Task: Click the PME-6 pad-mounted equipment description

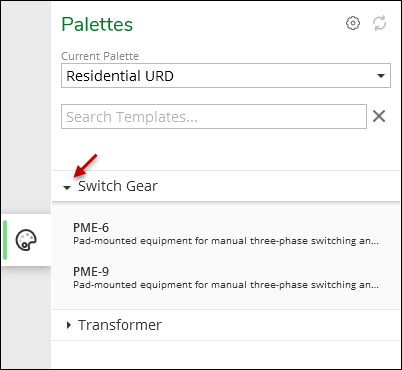Action: click(226, 241)
